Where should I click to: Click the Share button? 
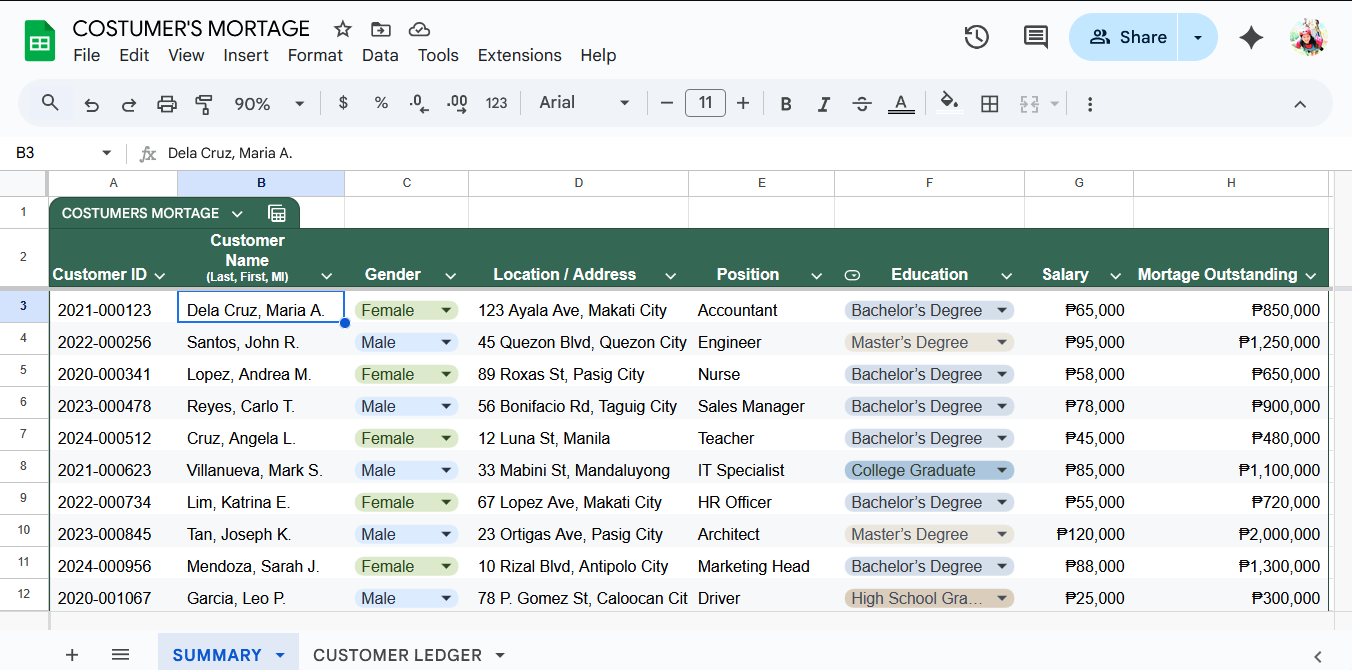point(1125,37)
